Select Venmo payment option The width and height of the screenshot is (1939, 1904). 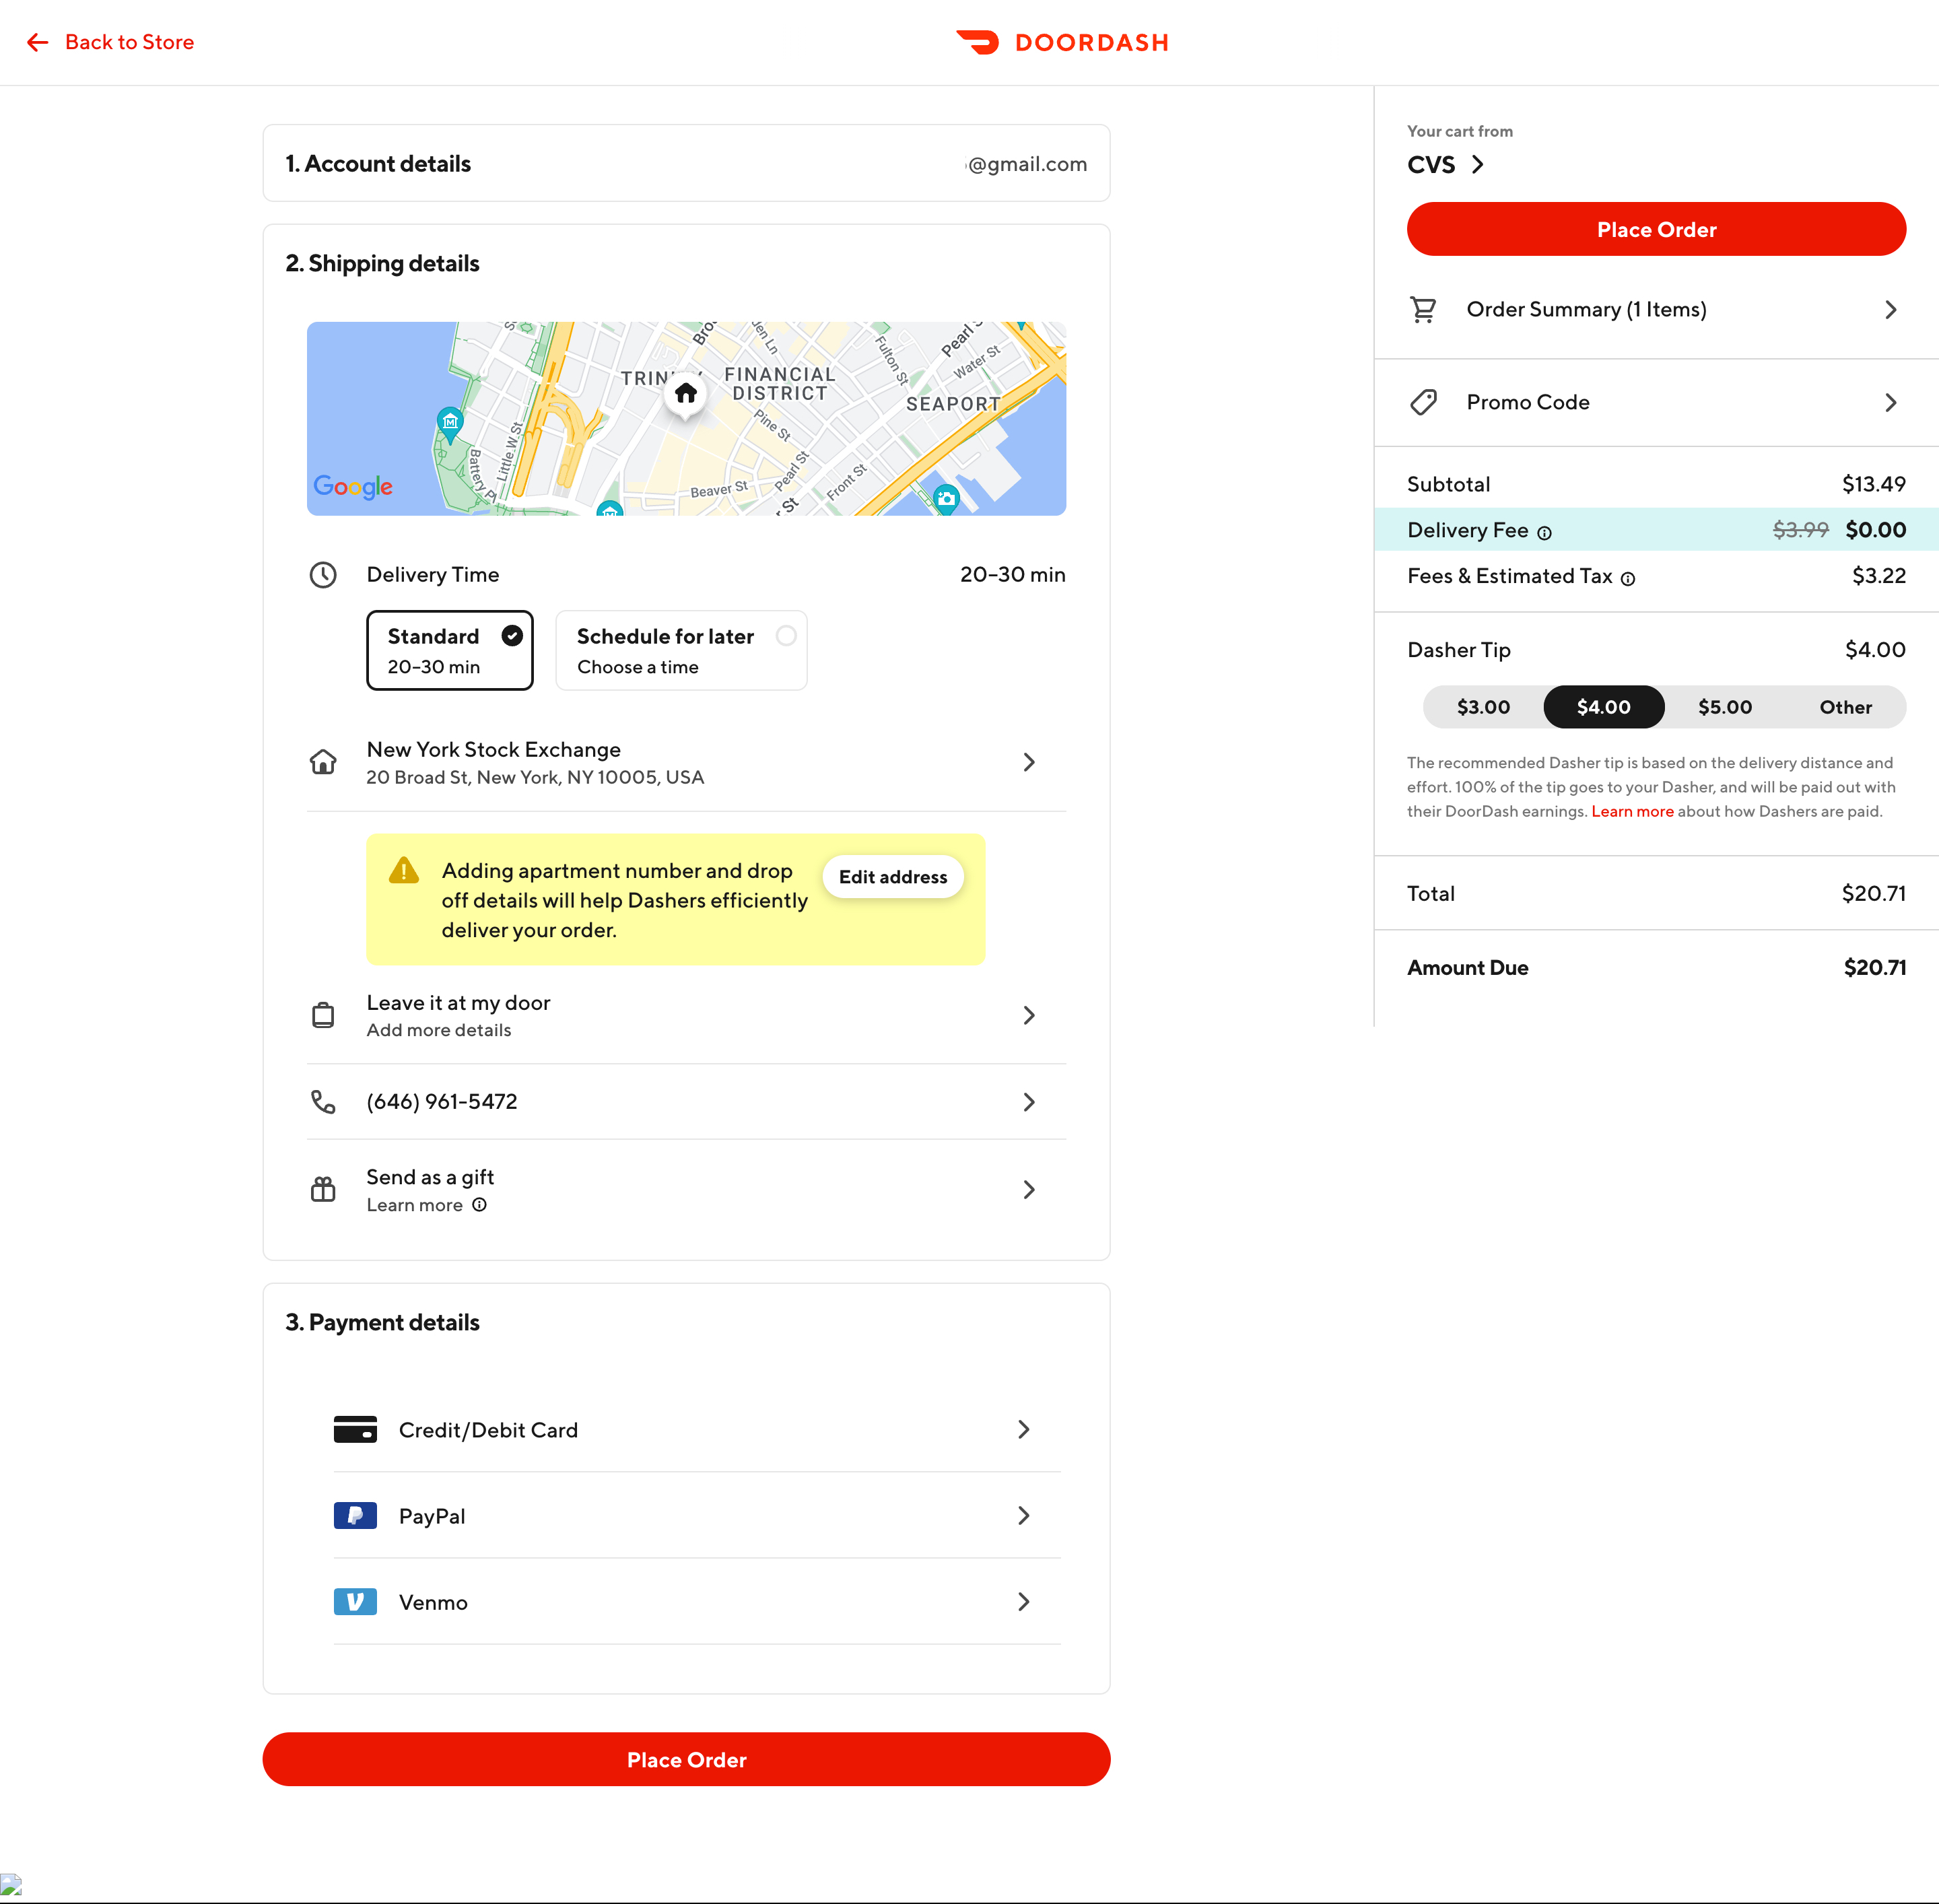pyautogui.click(x=697, y=1601)
